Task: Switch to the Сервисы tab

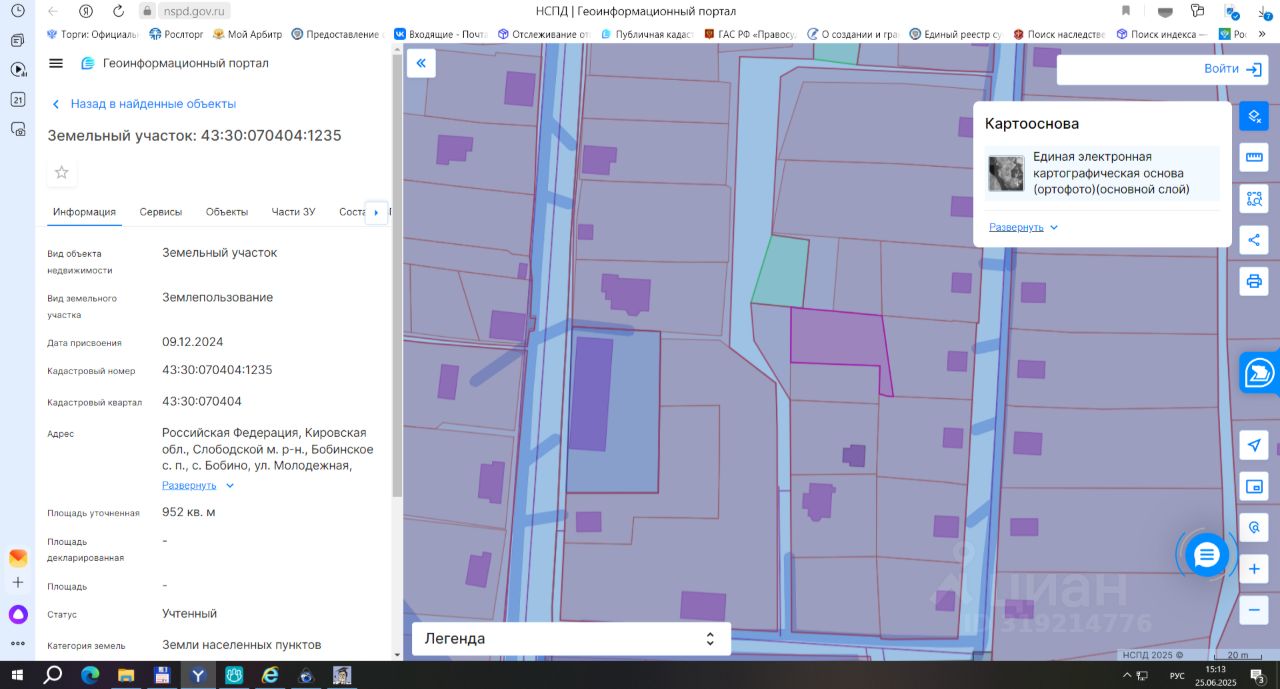Action: (161, 212)
